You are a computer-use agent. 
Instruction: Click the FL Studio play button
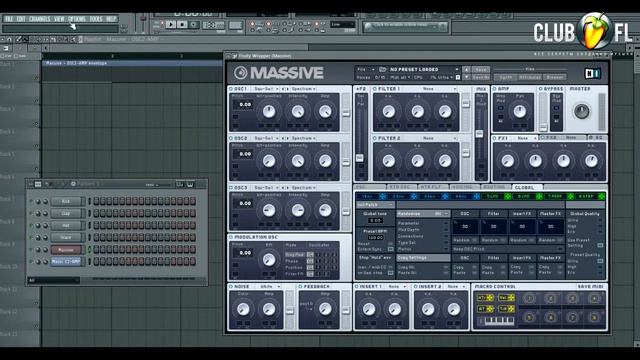171,25
